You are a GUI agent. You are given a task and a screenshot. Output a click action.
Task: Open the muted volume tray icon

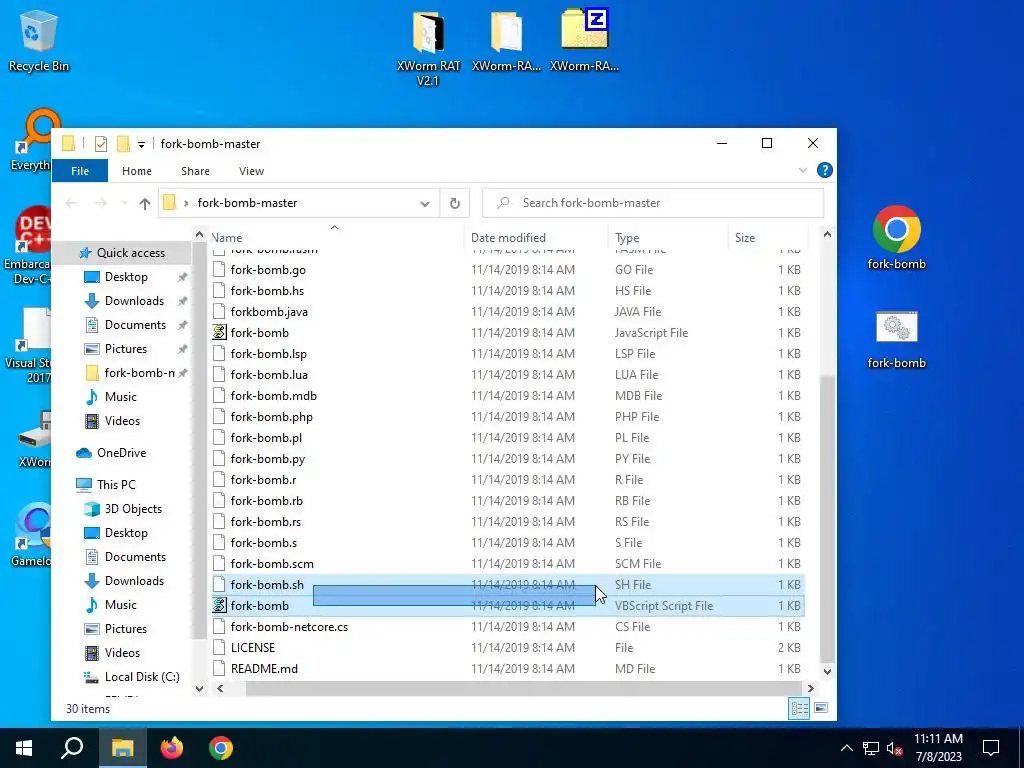pyautogui.click(x=895, y=748)
